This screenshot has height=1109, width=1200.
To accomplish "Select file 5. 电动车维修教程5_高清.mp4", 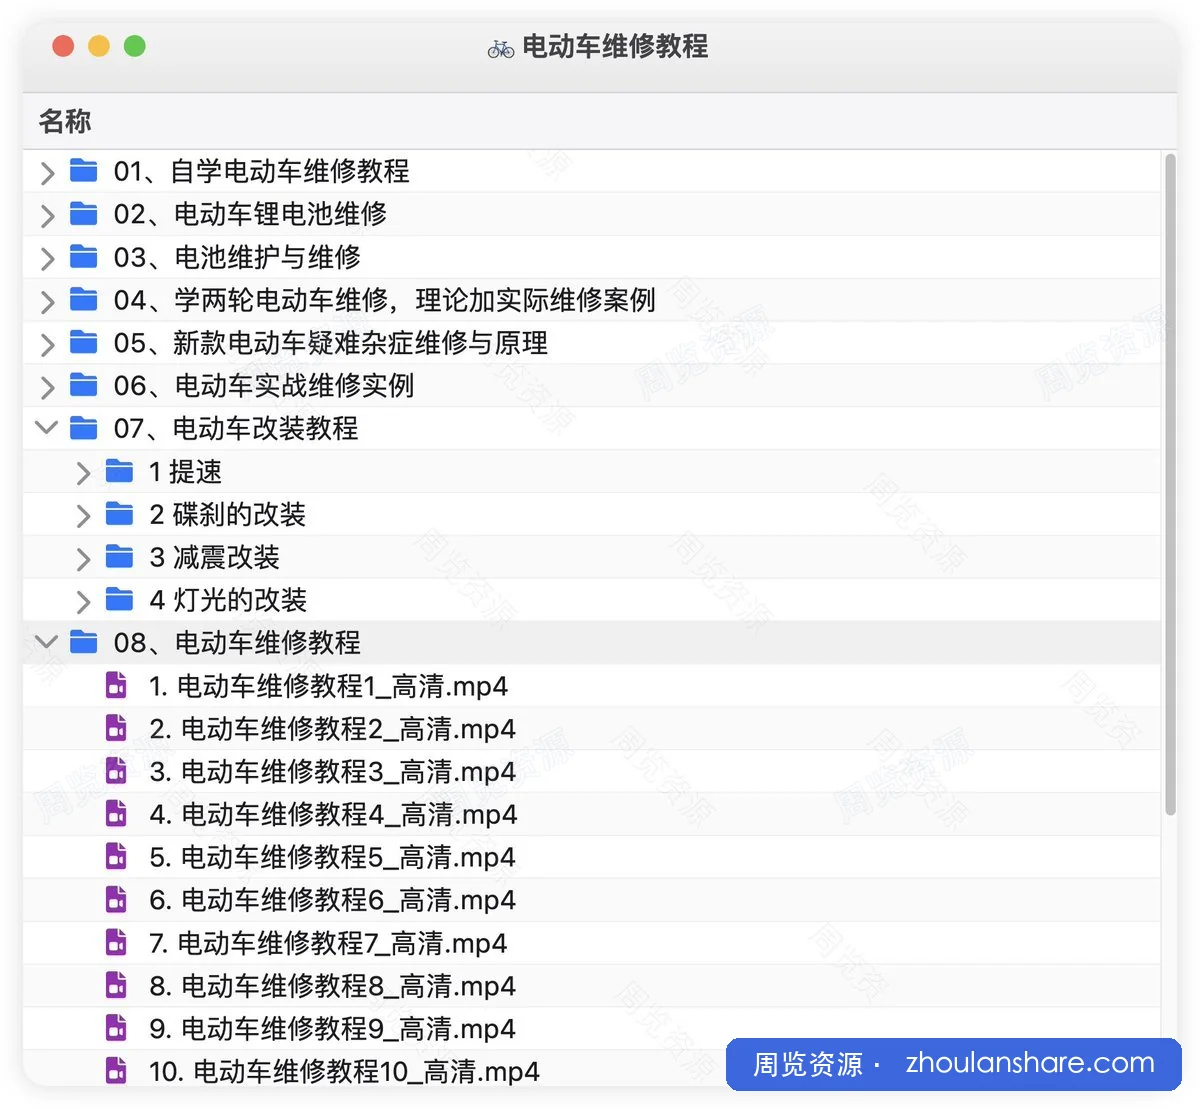I will click(x=333, y=858).
